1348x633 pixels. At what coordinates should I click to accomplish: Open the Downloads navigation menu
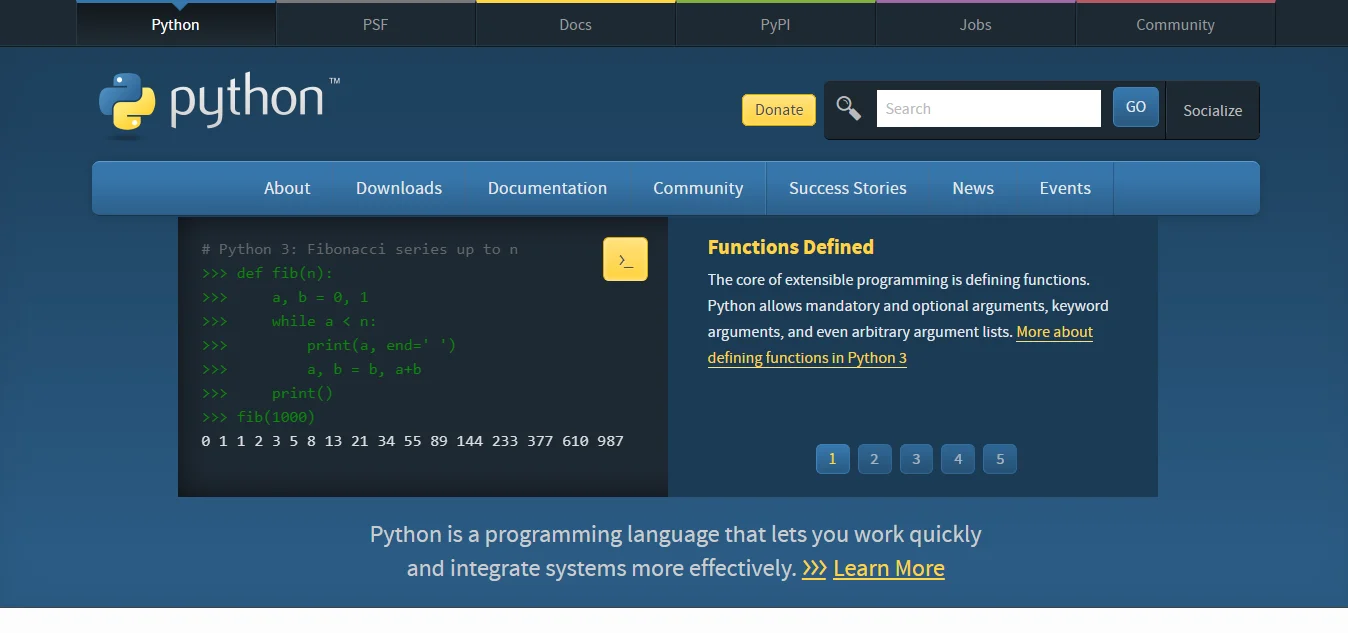(x=398, y=188)
